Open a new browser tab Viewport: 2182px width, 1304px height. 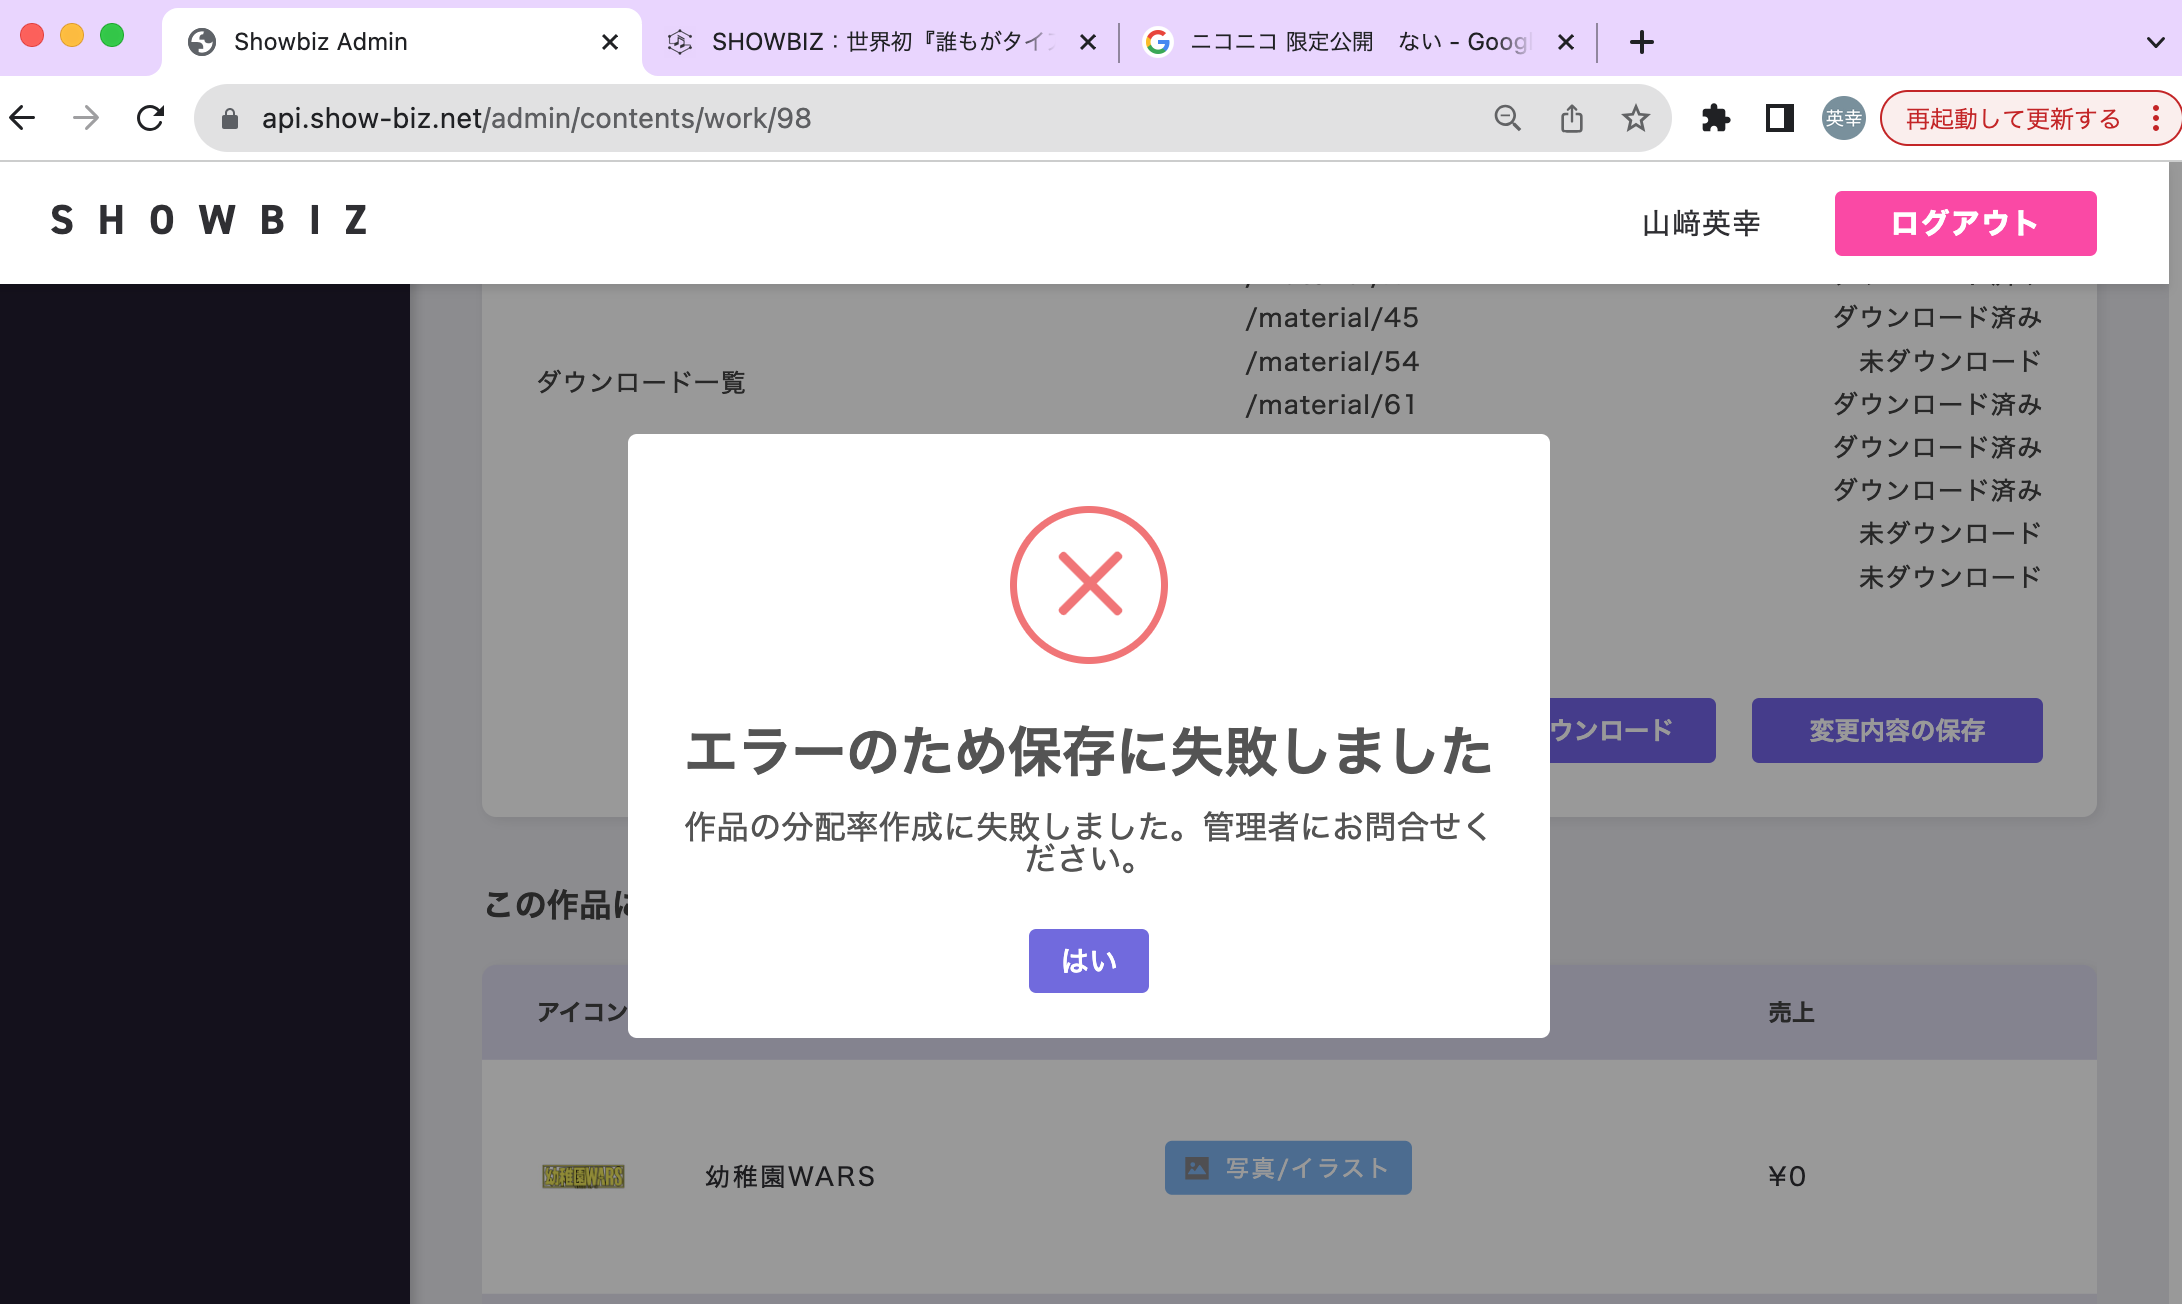[1641, 42]
